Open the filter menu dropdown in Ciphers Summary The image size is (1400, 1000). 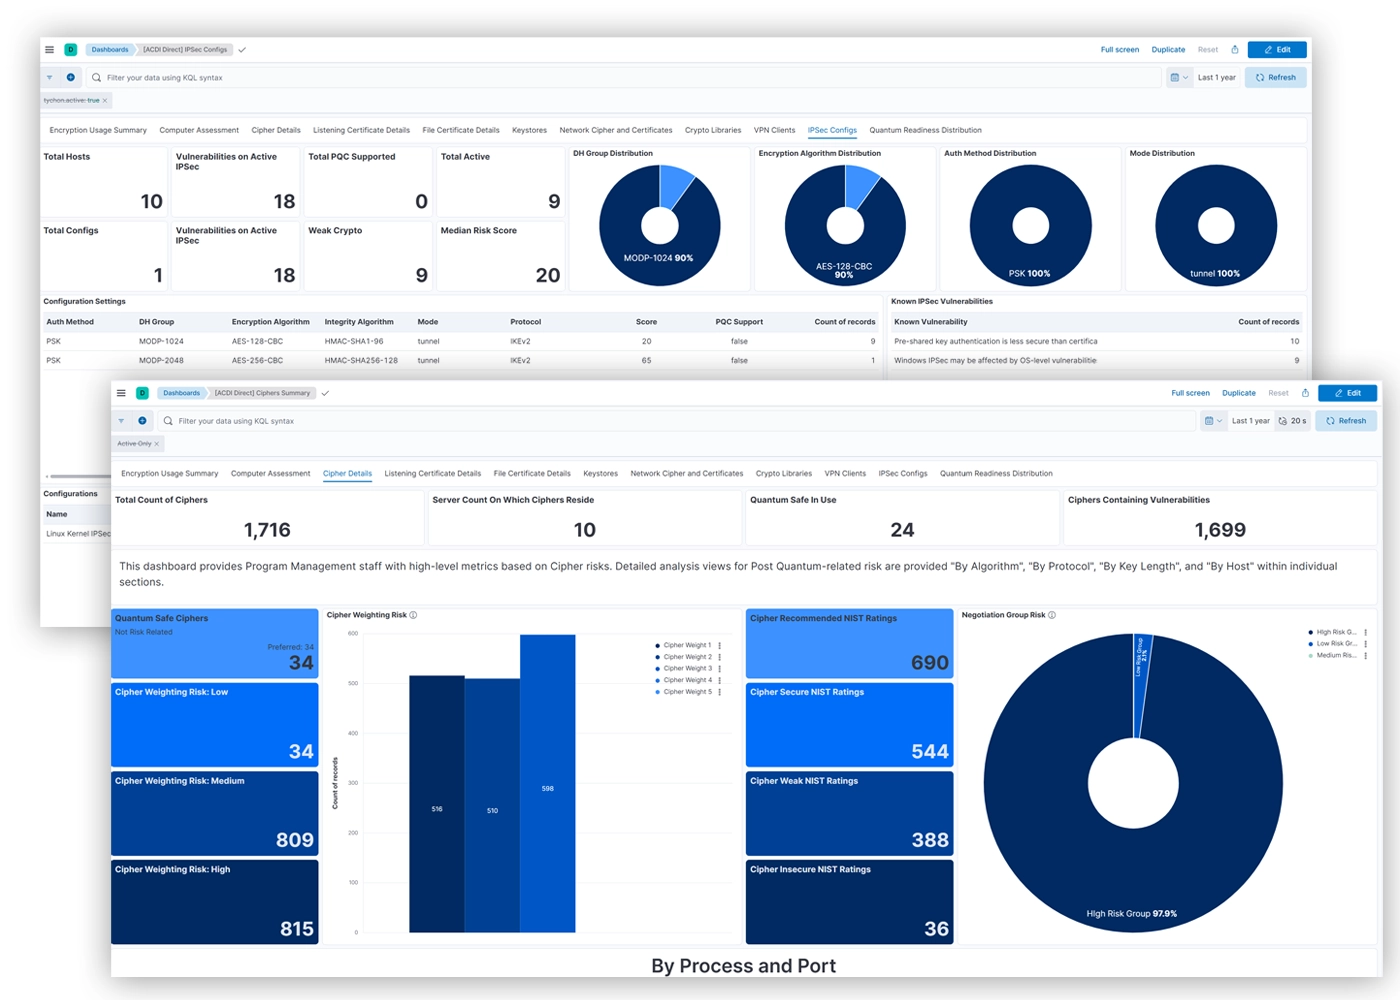tap(121, 421)
